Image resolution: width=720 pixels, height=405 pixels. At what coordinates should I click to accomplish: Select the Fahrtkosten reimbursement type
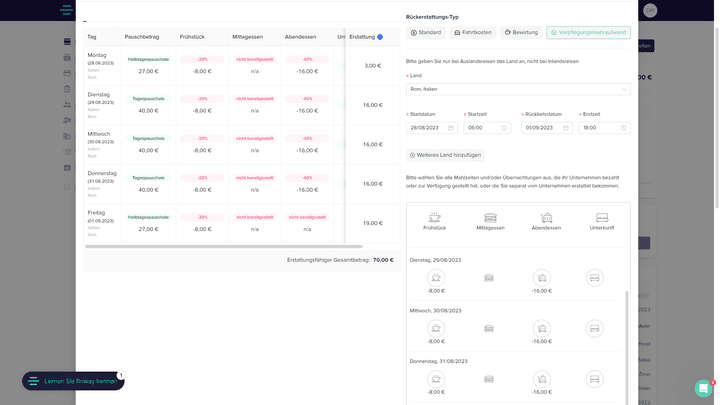coord(473,33)
